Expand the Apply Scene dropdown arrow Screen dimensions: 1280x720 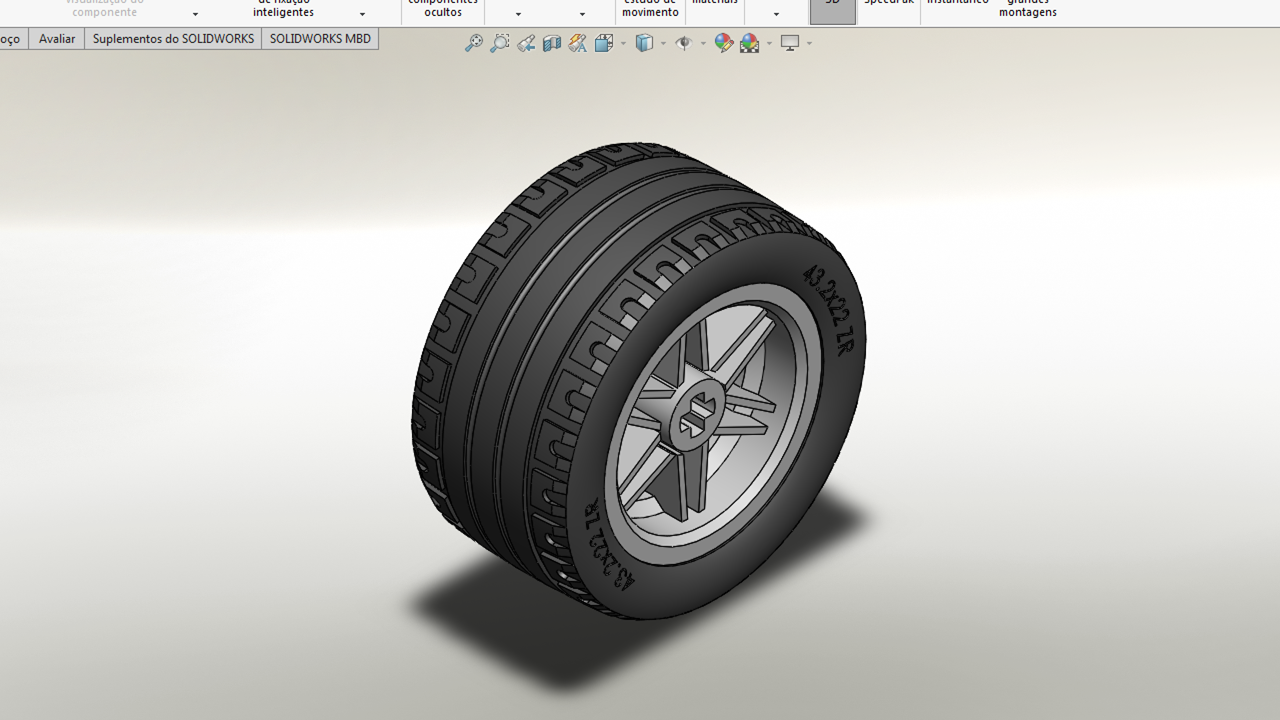click(769, 43)
